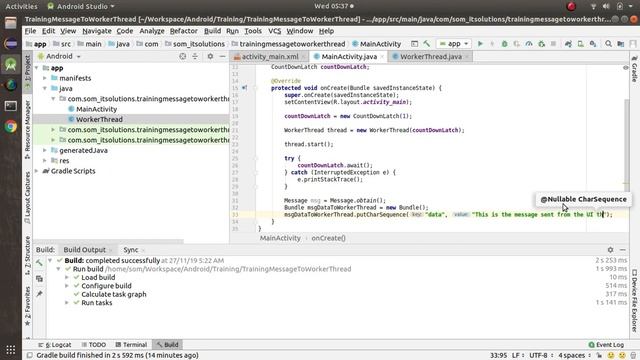Screen dimensions: 640x360
Task: Switch to the activity_main.xml editor tab
Action: point(269,57)
